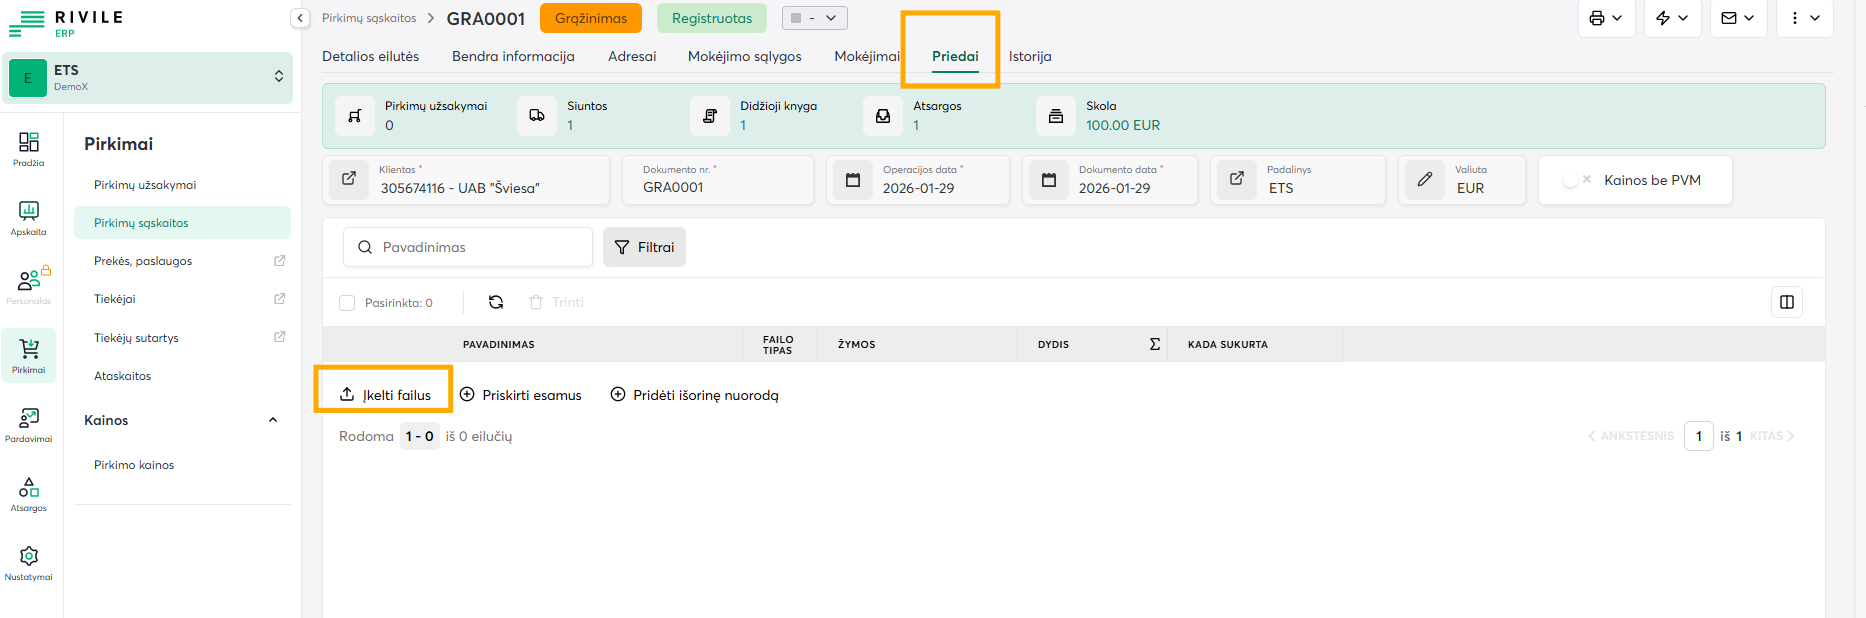Click the Įkelti failus upload button

click(385, 395)
